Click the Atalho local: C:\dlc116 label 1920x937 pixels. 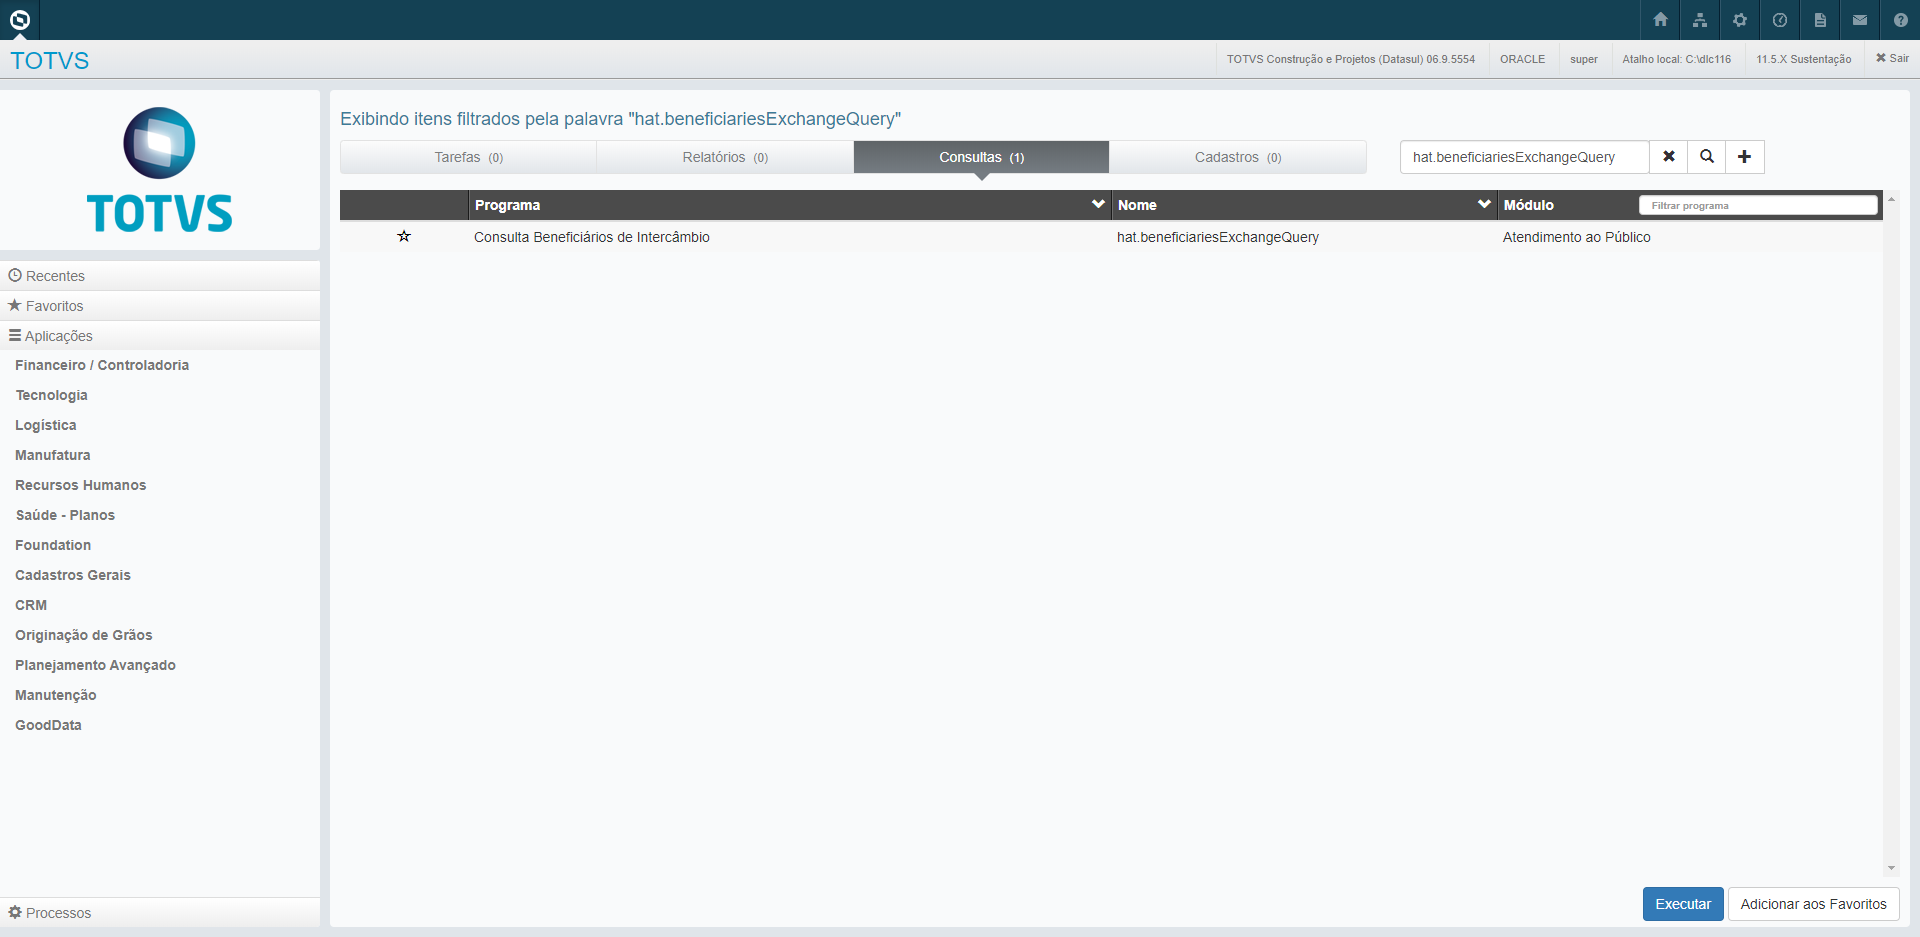tap(1677, 59)
